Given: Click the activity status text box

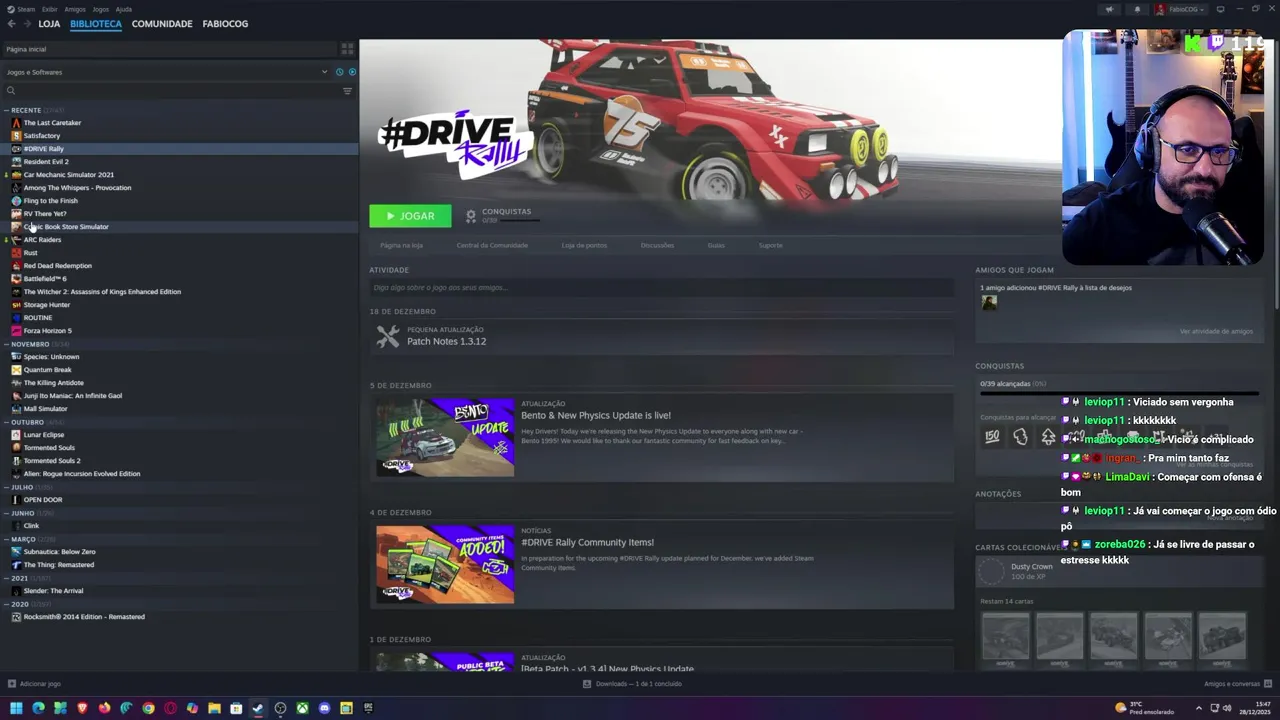Looking at the screenshot, I should (661, 288).
